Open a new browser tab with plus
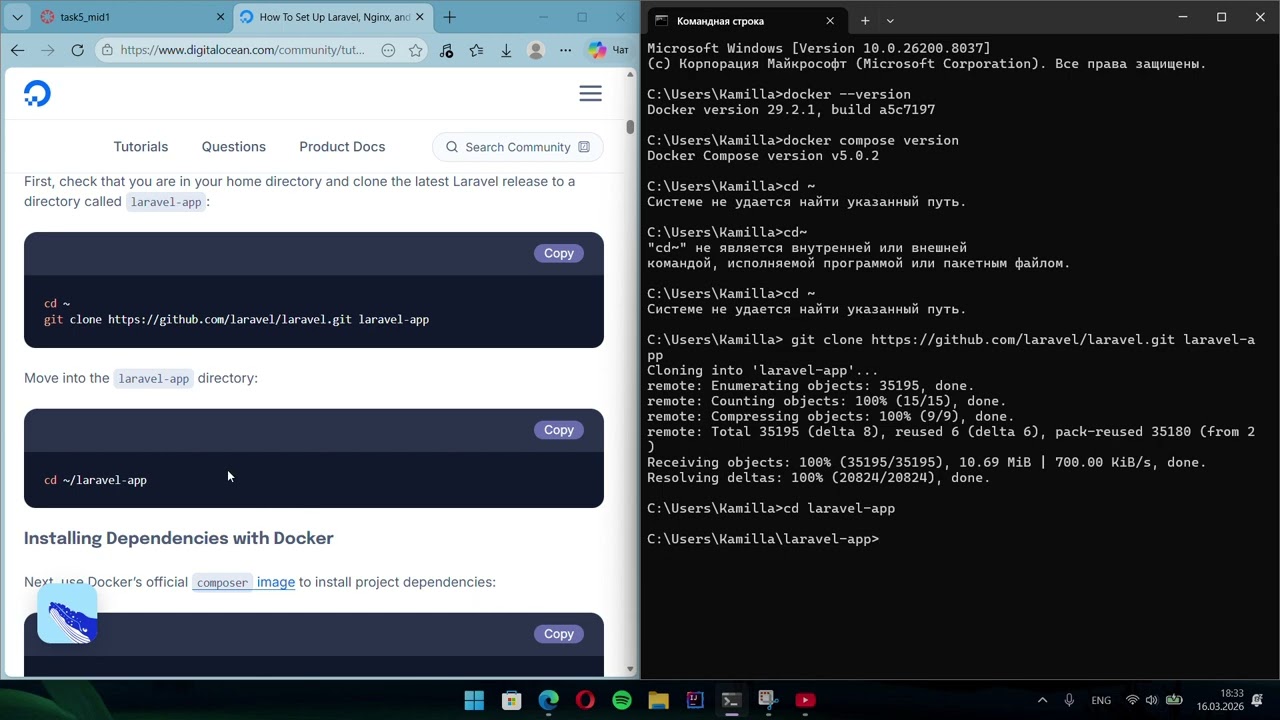Image resolution: width=1280 pixels, height=720 pixels. click(449, 17)
